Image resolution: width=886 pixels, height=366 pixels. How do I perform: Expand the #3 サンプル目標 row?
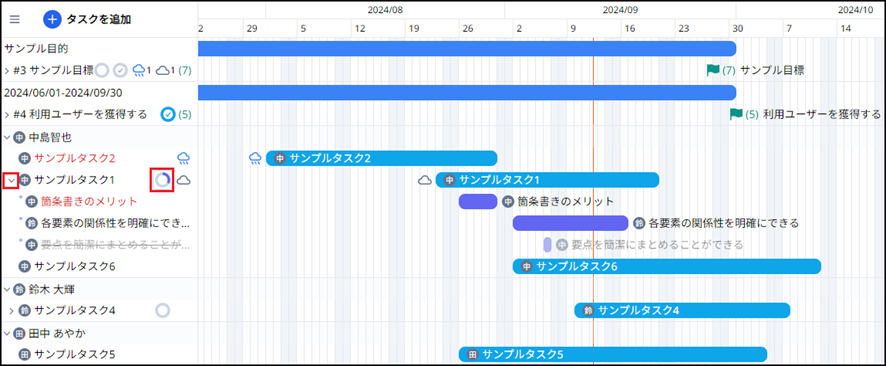coord(7,71)
